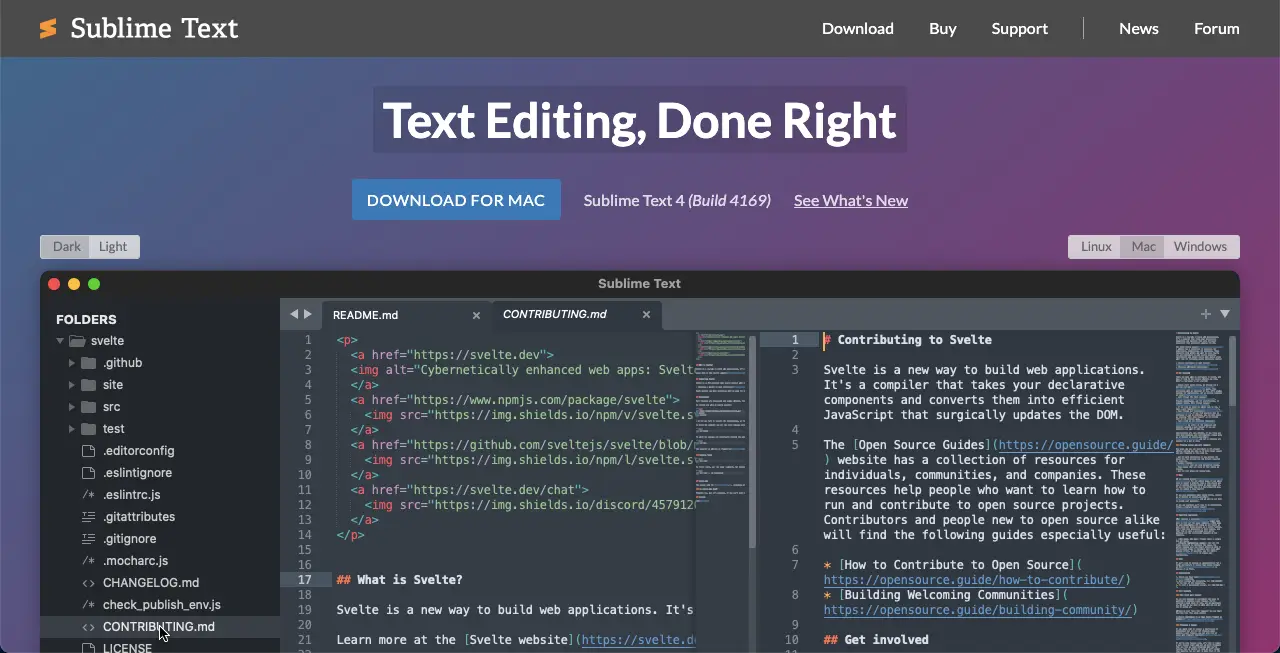Click the Sublime Text logo icon
The image size is (1280, 653).
point(48,29)
